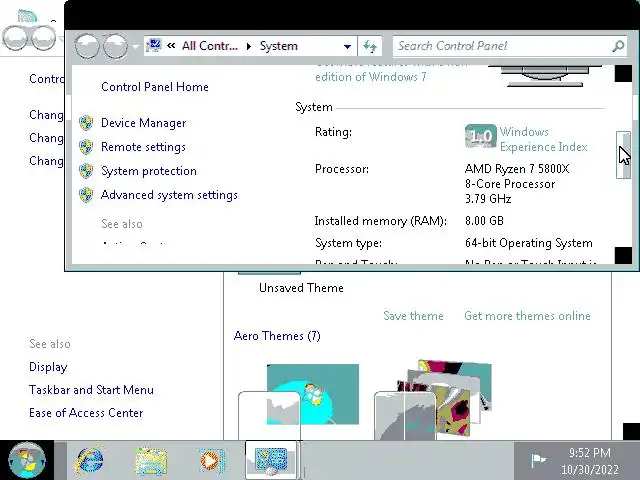Viewport: 640px width, 480px height.
Task: Open the address bar history dropdown
Action: click(347, 47)
